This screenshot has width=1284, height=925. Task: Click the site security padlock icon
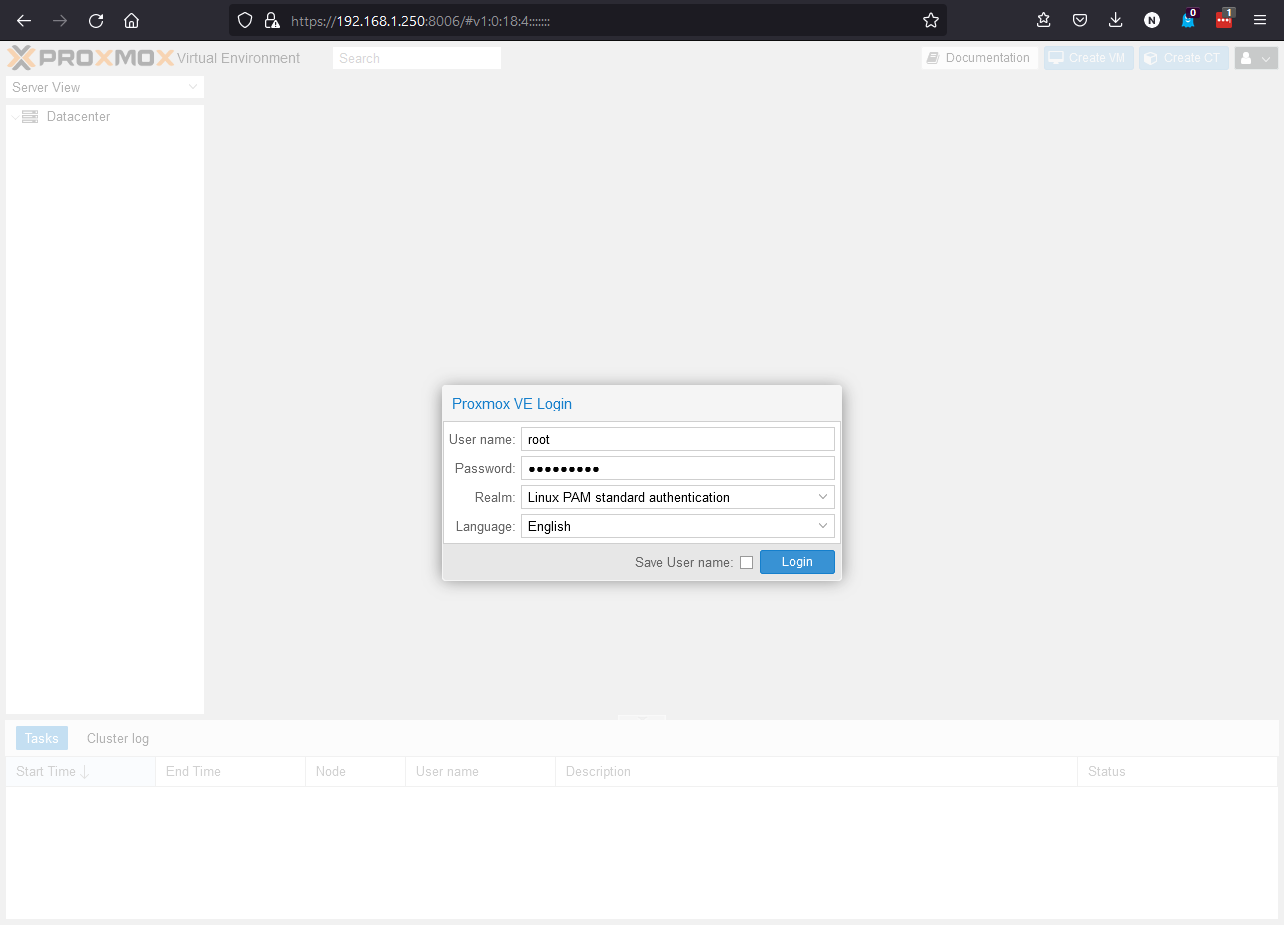point(271,20)
